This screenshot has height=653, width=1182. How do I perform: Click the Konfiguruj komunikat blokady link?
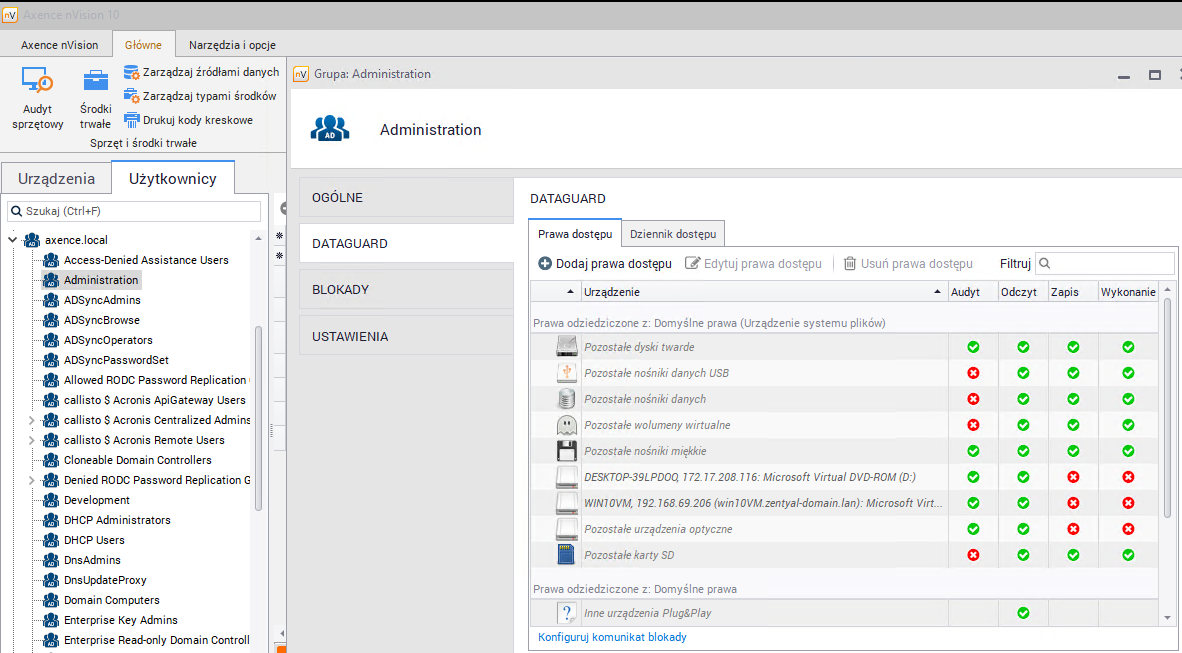click(611, 637)
